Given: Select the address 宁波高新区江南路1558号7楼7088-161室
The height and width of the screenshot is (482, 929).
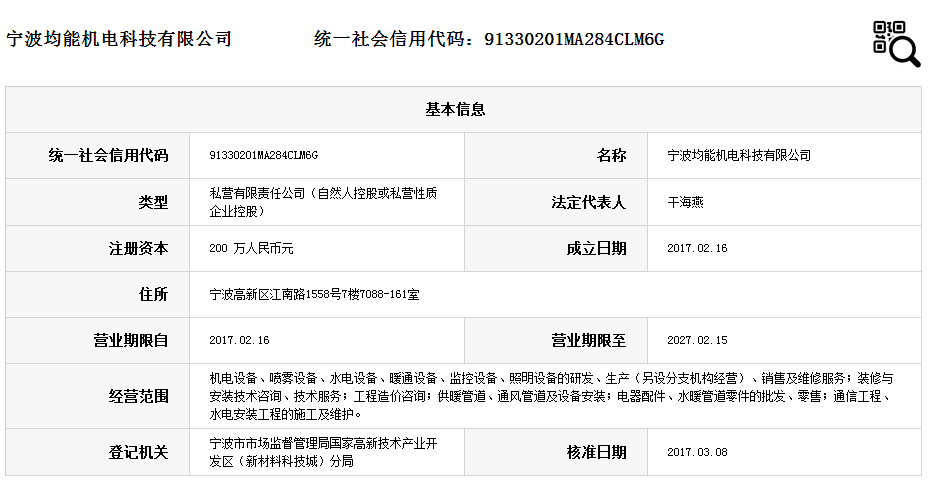Looking at the screenshot, I should click(314, 294).
